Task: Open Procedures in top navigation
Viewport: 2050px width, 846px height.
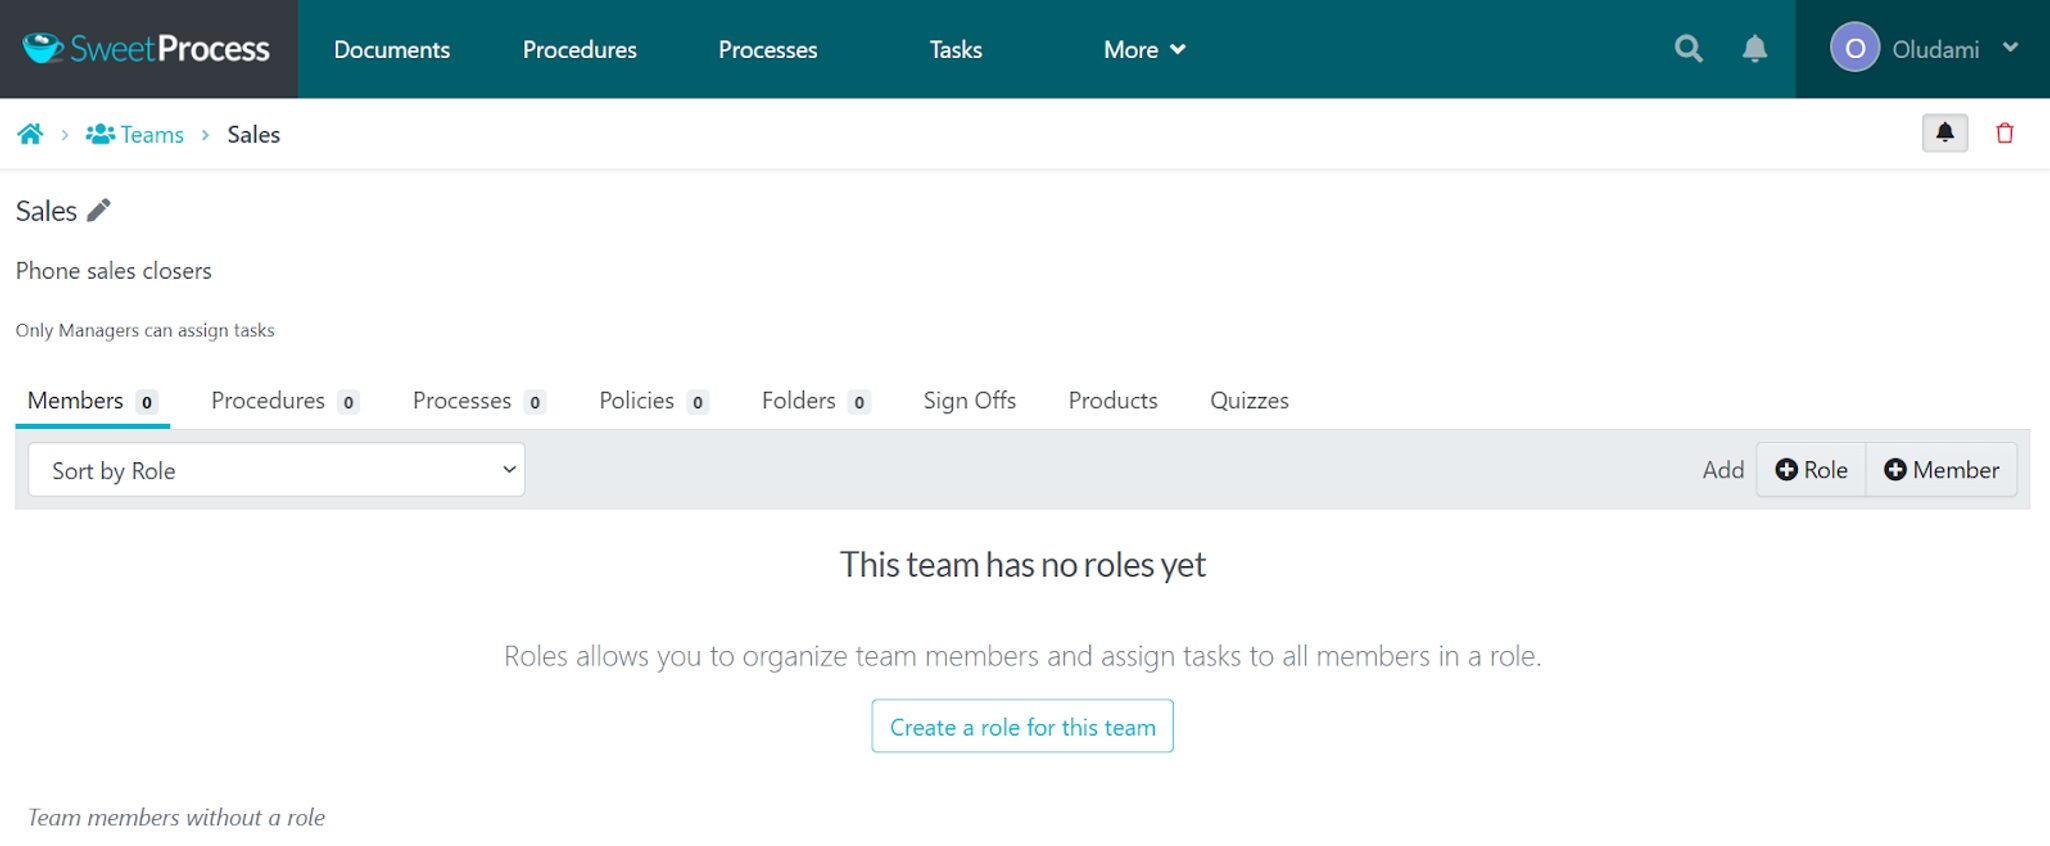Action: click(579, 49)
